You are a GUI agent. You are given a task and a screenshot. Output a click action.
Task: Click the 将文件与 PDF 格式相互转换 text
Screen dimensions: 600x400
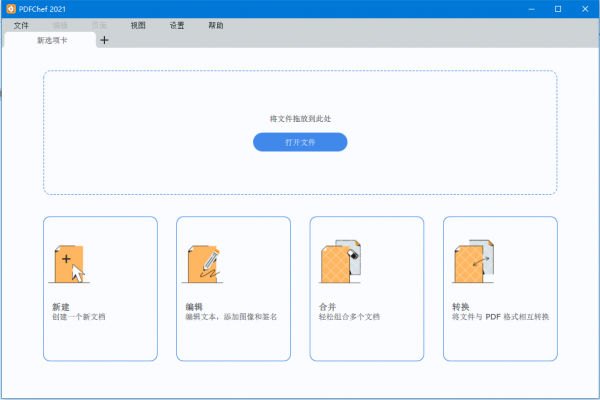[x=500, y=317]
